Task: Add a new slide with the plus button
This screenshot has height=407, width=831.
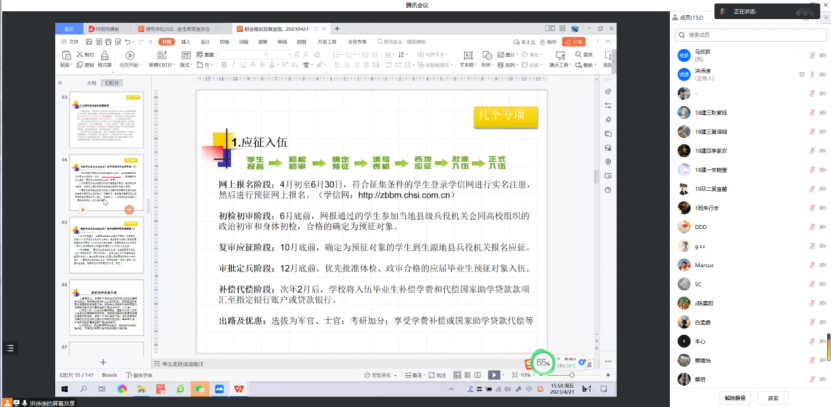Action: pyautogui.click(x=103, y=360)
